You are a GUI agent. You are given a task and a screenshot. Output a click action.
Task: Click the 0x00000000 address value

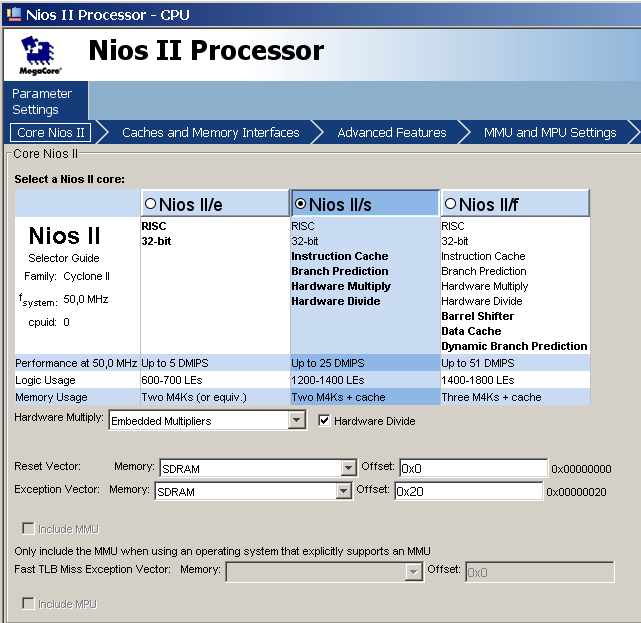pos(581,469)
